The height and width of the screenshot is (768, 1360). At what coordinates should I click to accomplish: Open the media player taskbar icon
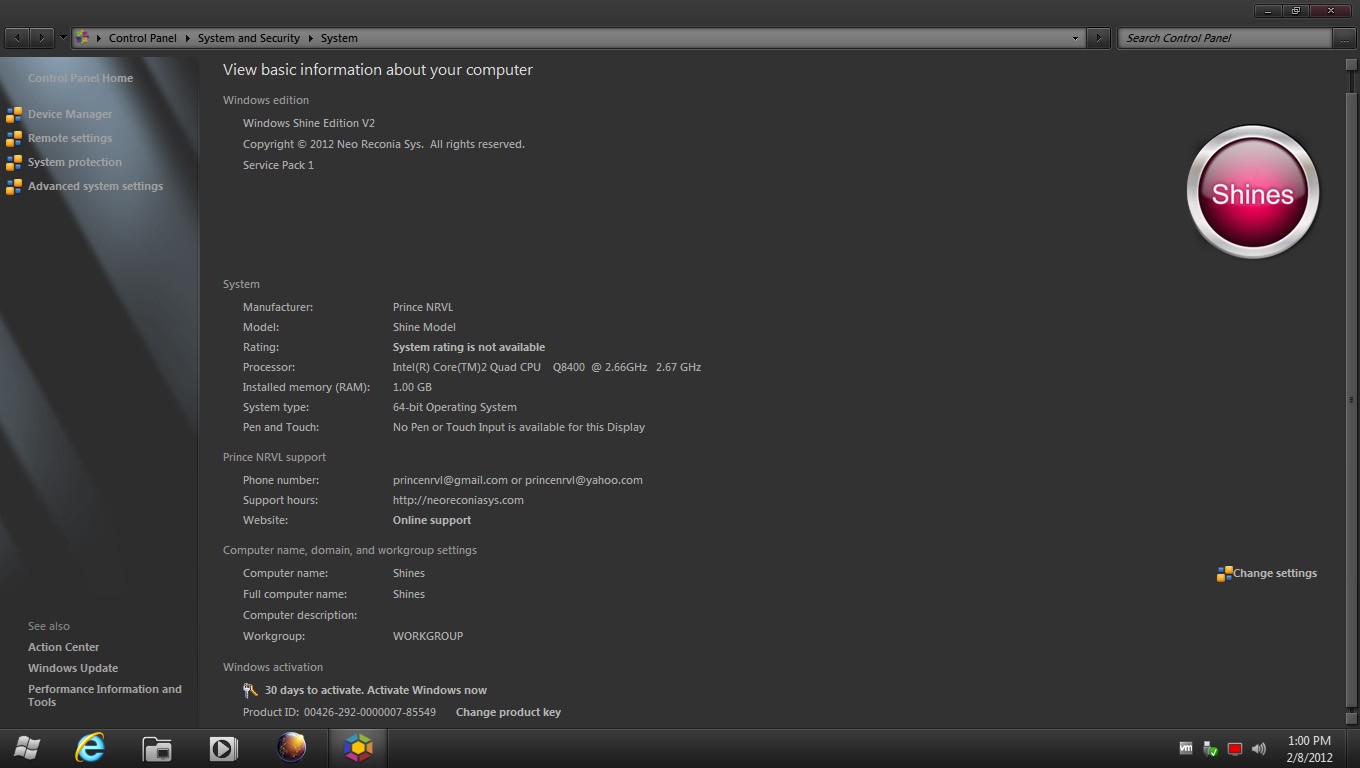223,748
